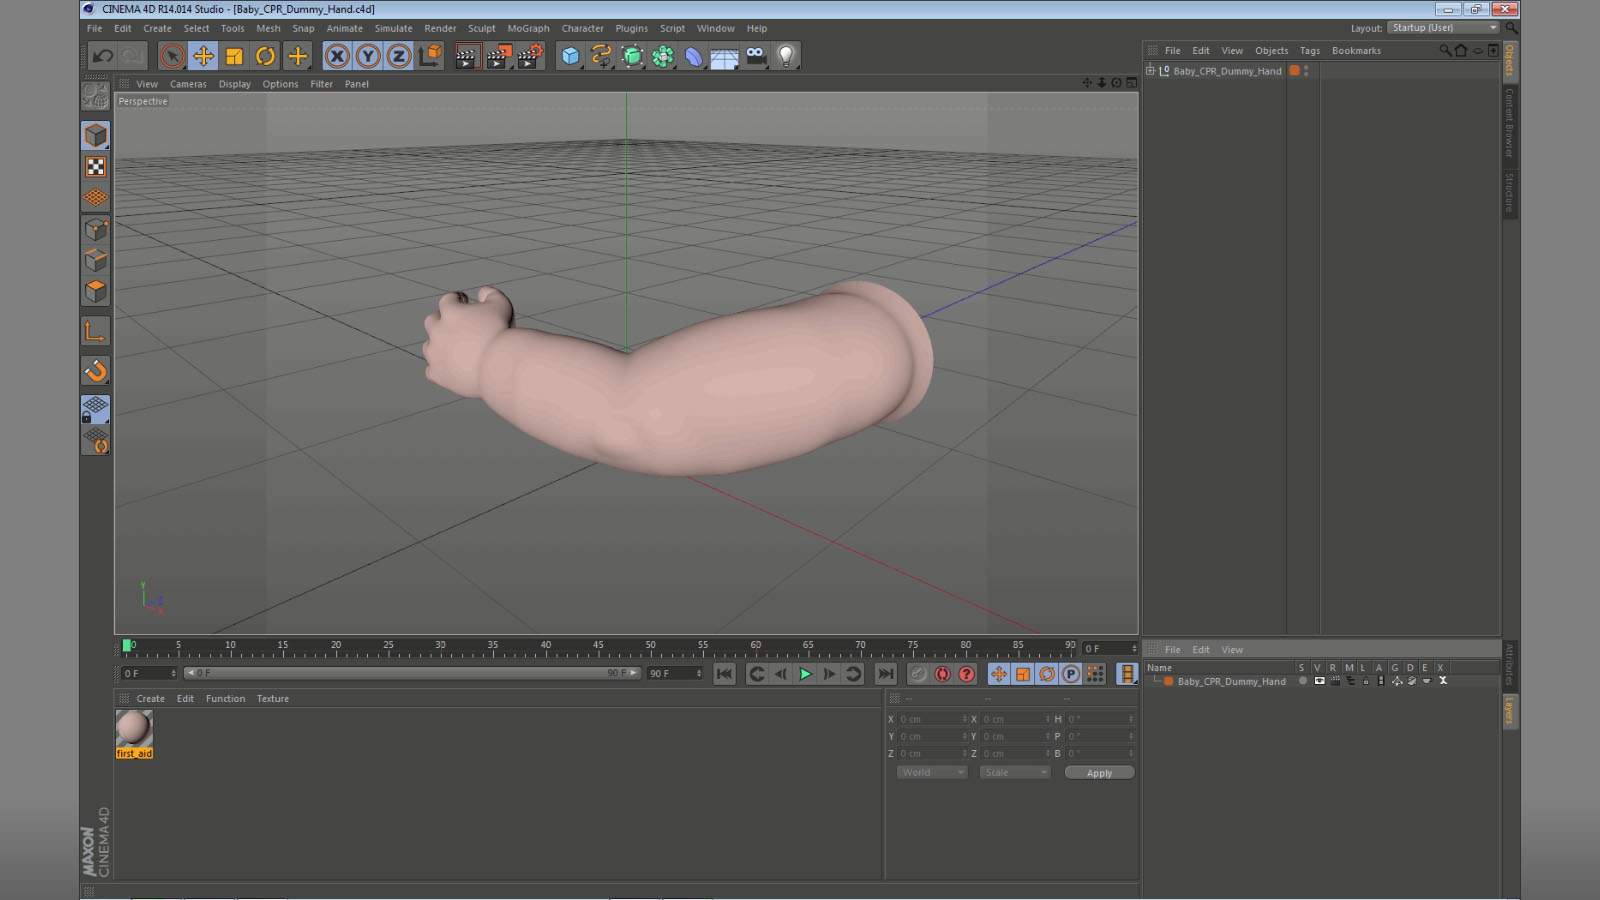Add a HyperNURBS generator object
The height and width of the screenshot is (900, 1600).
(632, 56)
